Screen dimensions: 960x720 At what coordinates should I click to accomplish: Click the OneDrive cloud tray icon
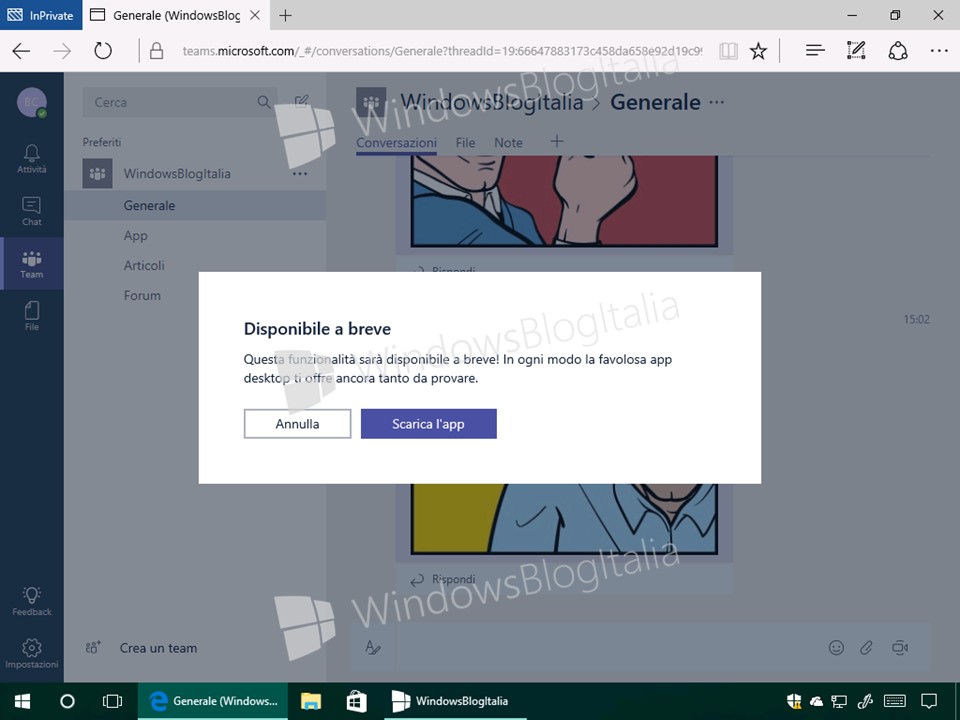[x=816, y=702]
